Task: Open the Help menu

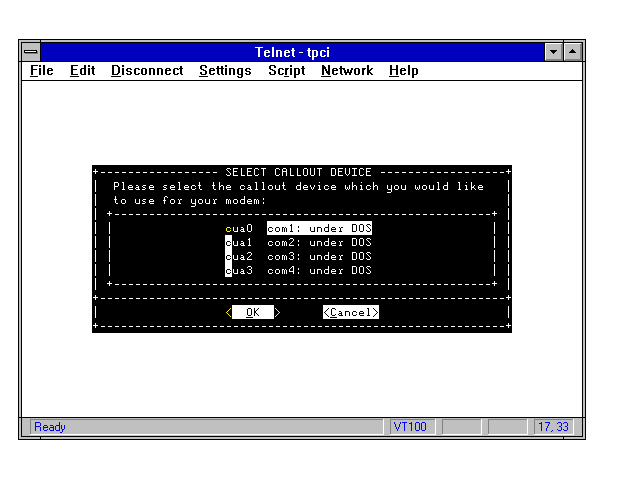Action: point(403,71)
